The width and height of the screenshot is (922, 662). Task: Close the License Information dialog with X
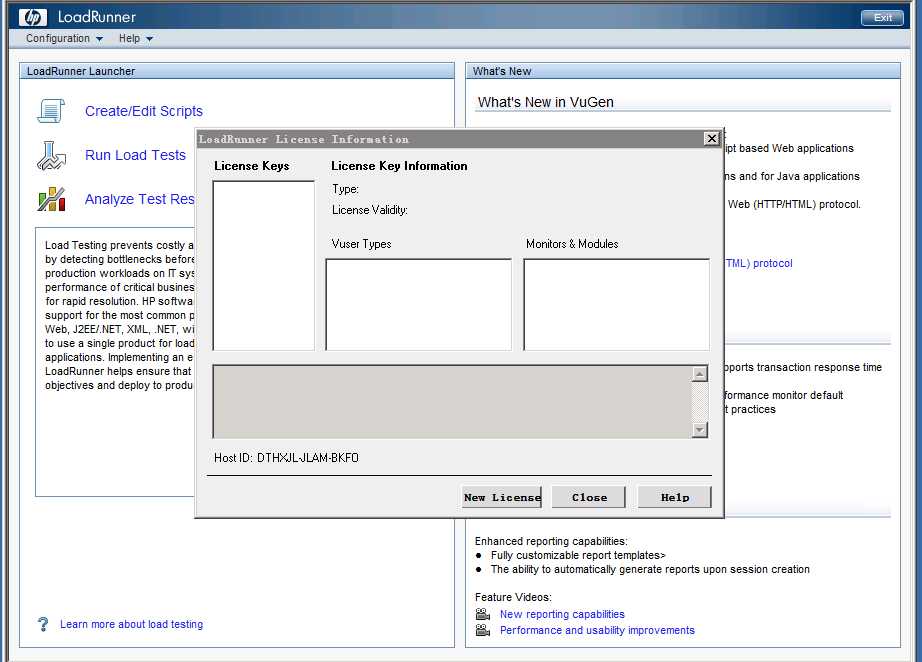(711, 139)
